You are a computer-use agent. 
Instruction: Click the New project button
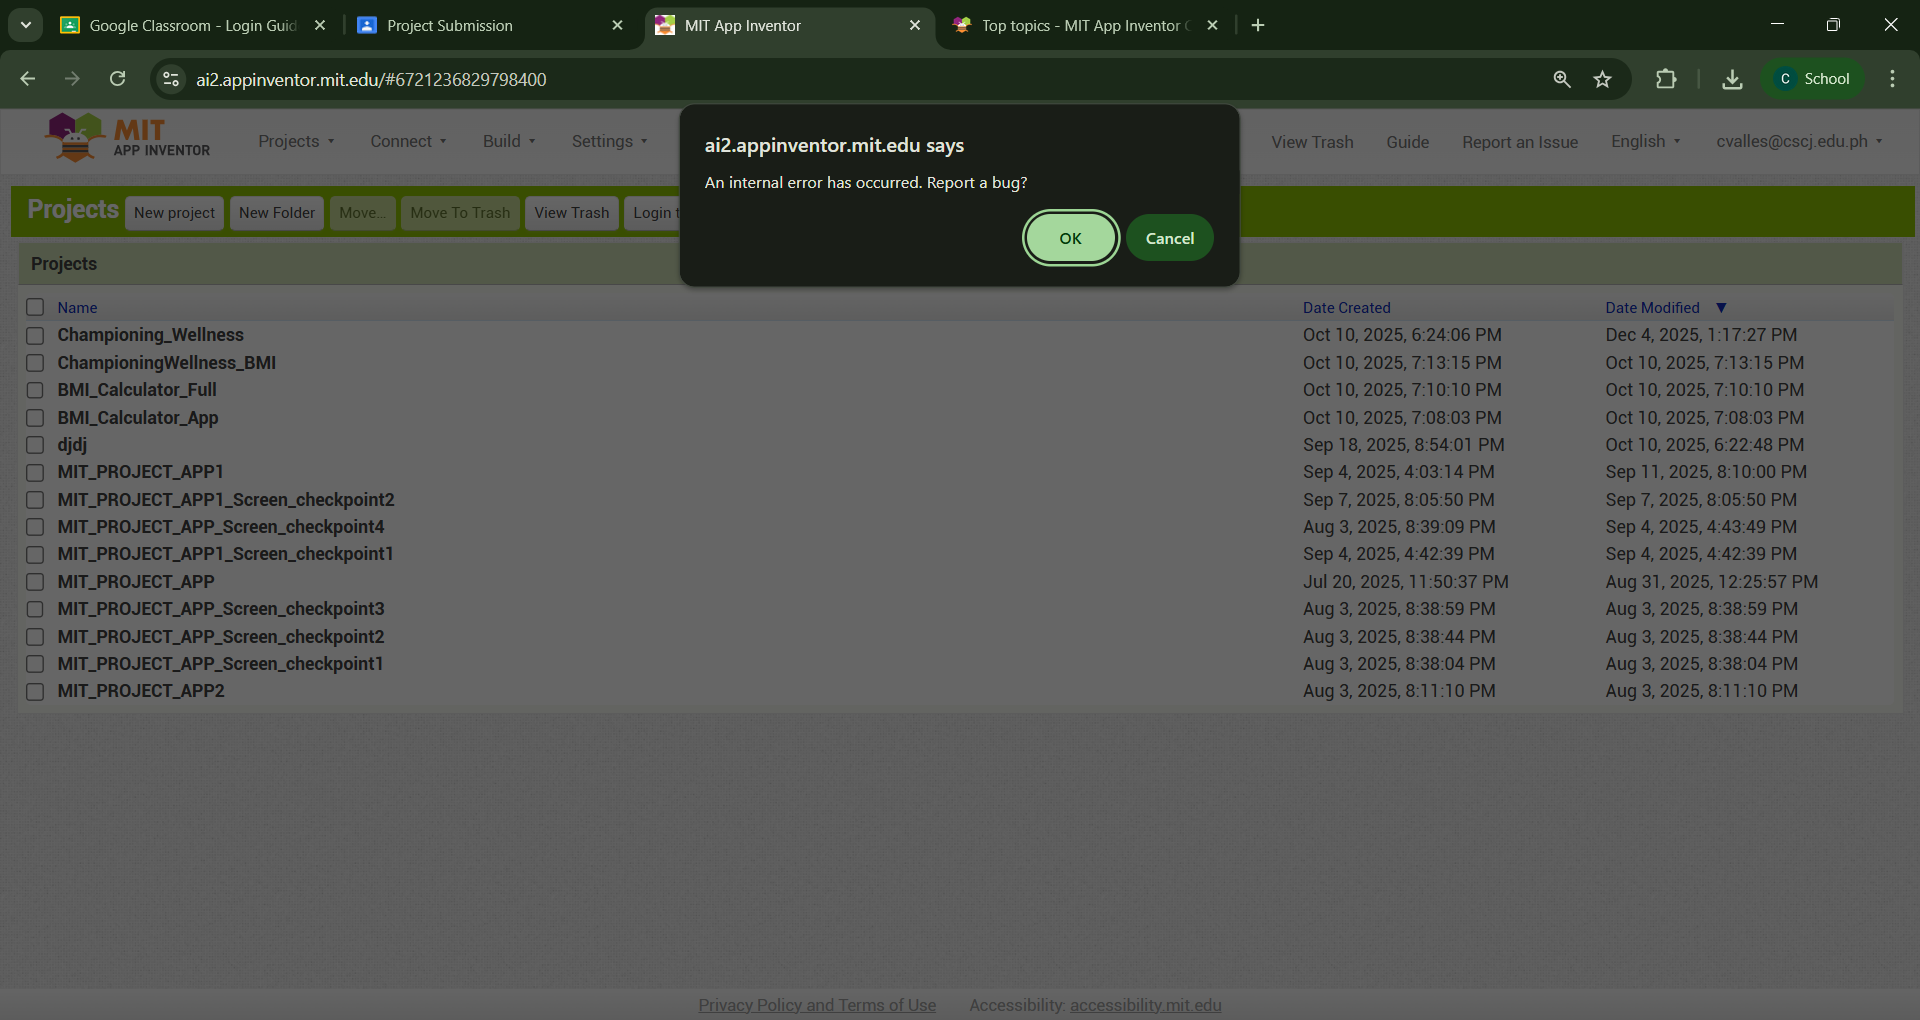(x=174, y=213)
